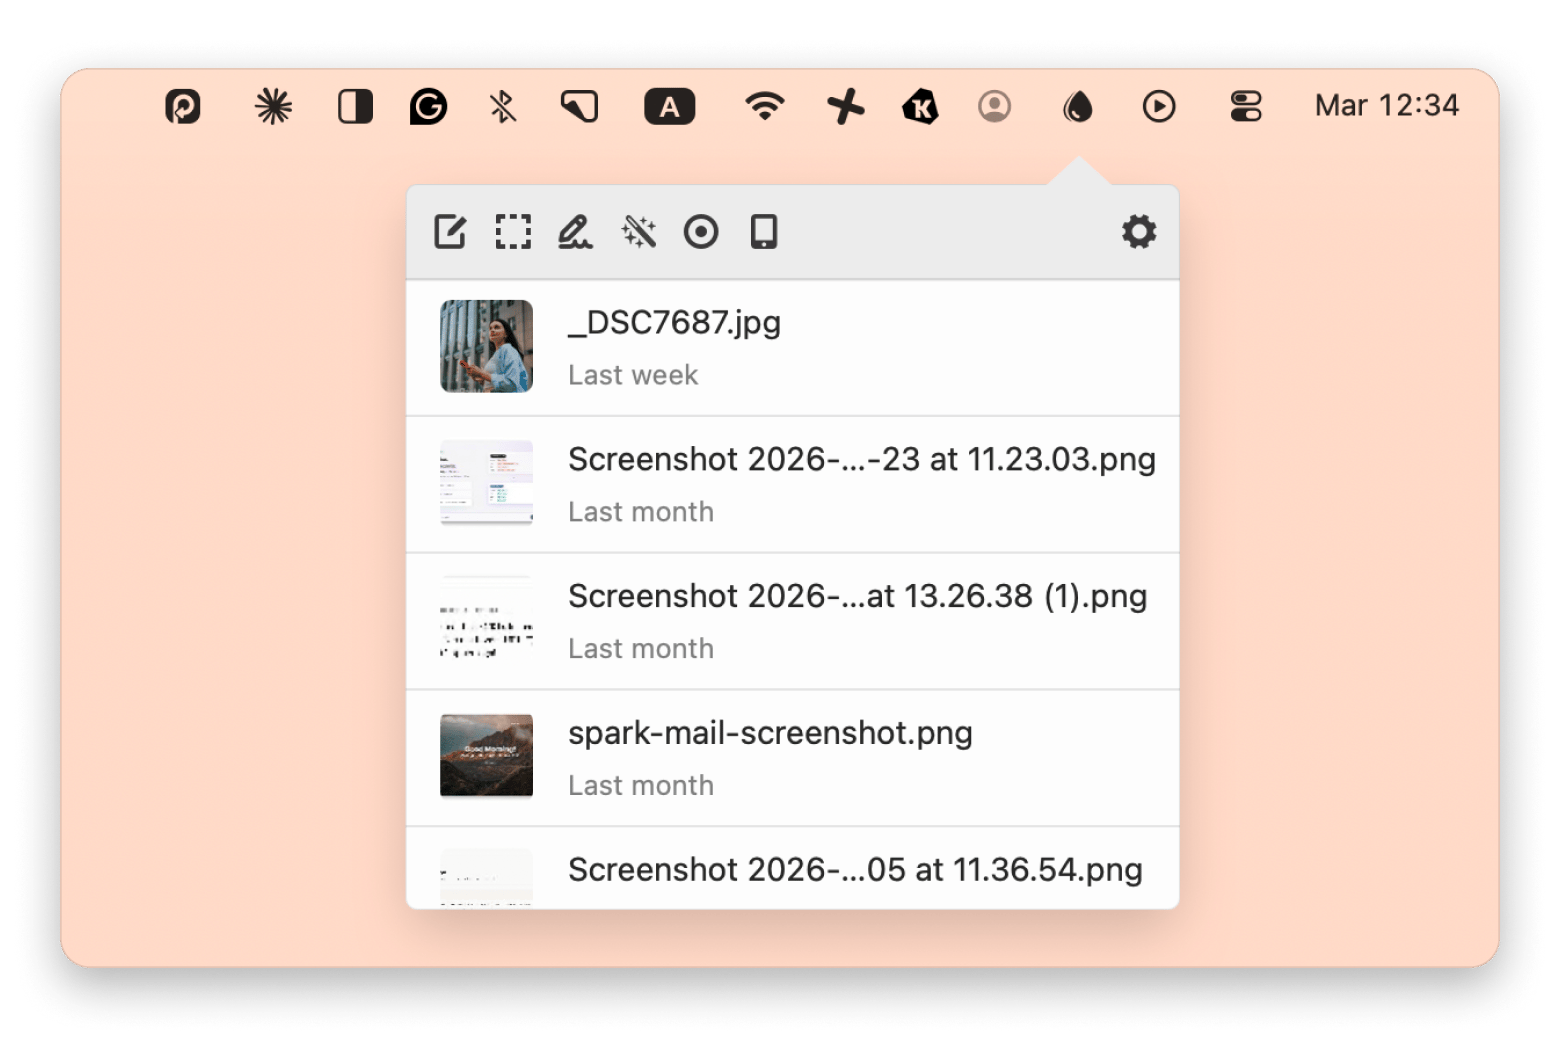Open the new annotation compose icon
Screen dimensions: 1560x1048
[x=450, y=232]
